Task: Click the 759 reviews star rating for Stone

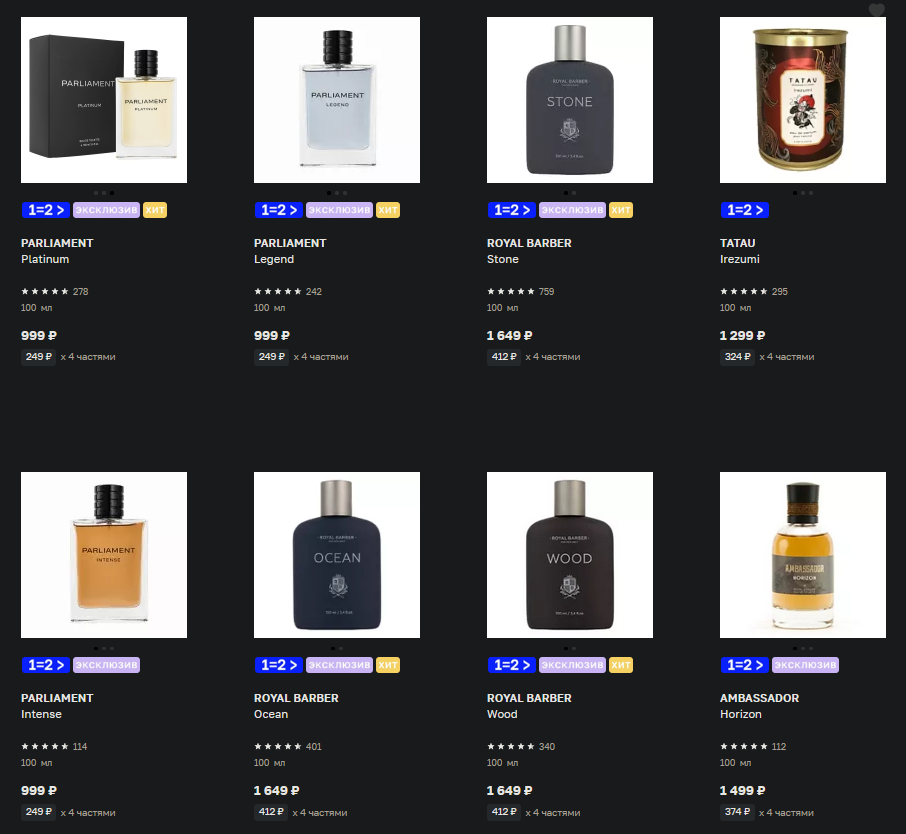Action: click(x=520, y=291)
